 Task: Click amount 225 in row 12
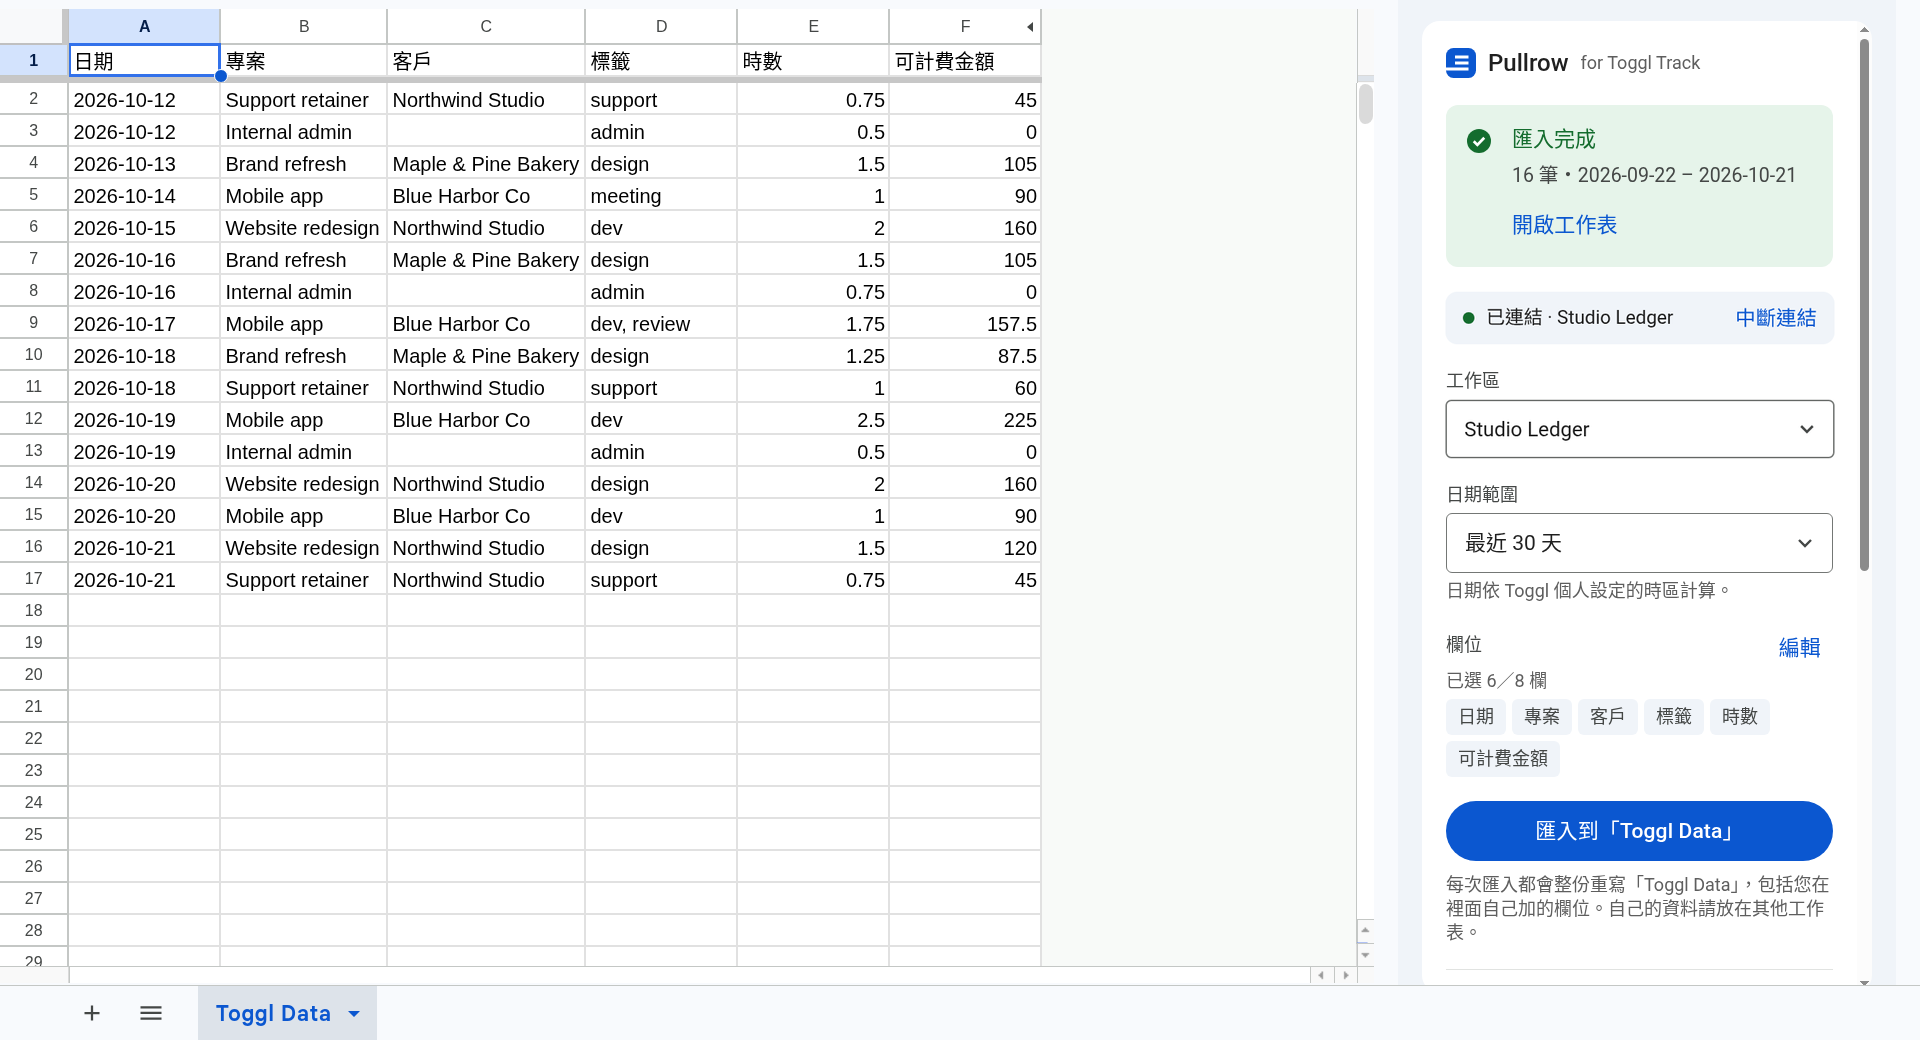click(x=965, y=420)
